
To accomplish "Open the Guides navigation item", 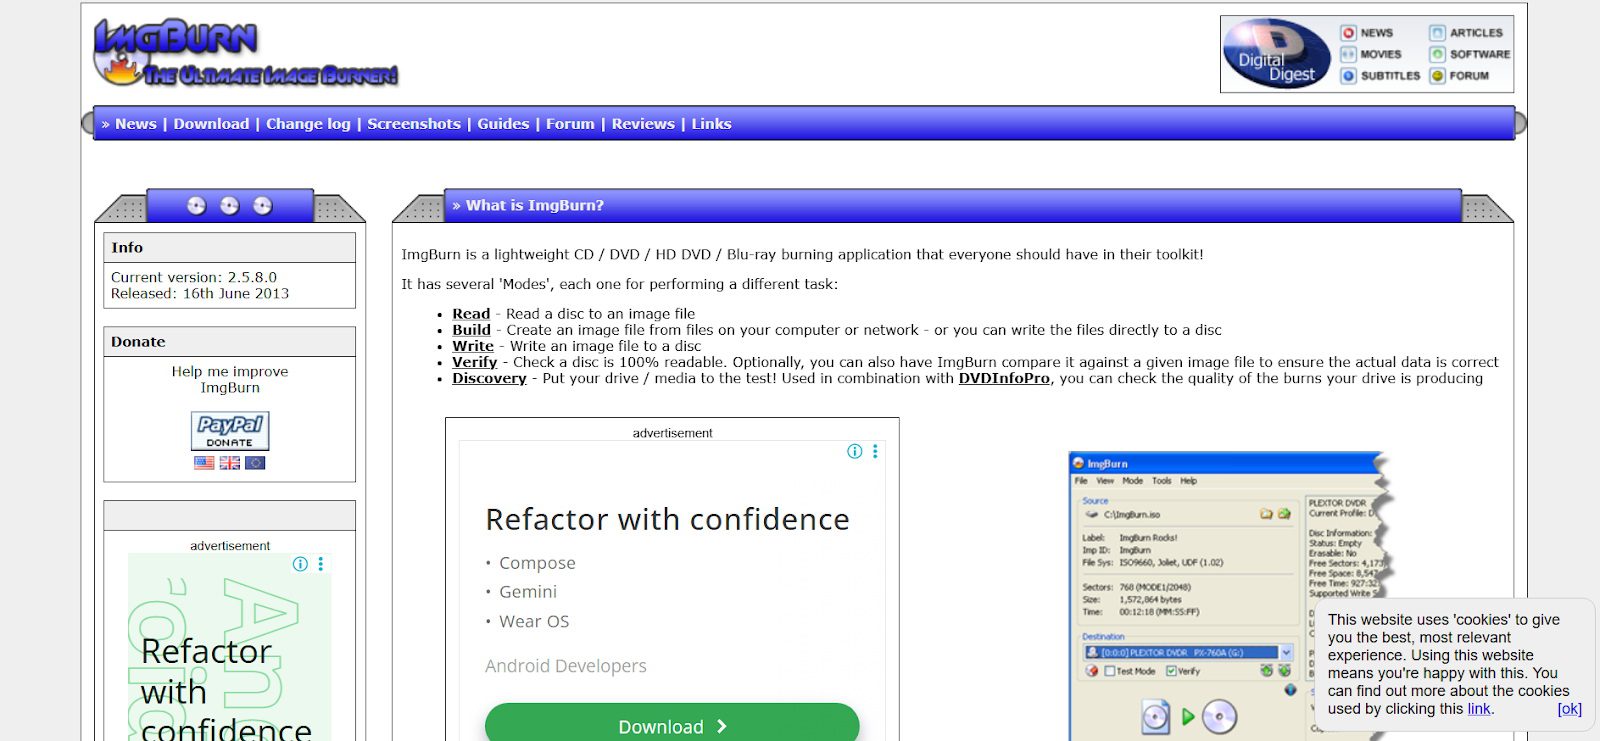I will pyautogui.click(x=503, y=124).
